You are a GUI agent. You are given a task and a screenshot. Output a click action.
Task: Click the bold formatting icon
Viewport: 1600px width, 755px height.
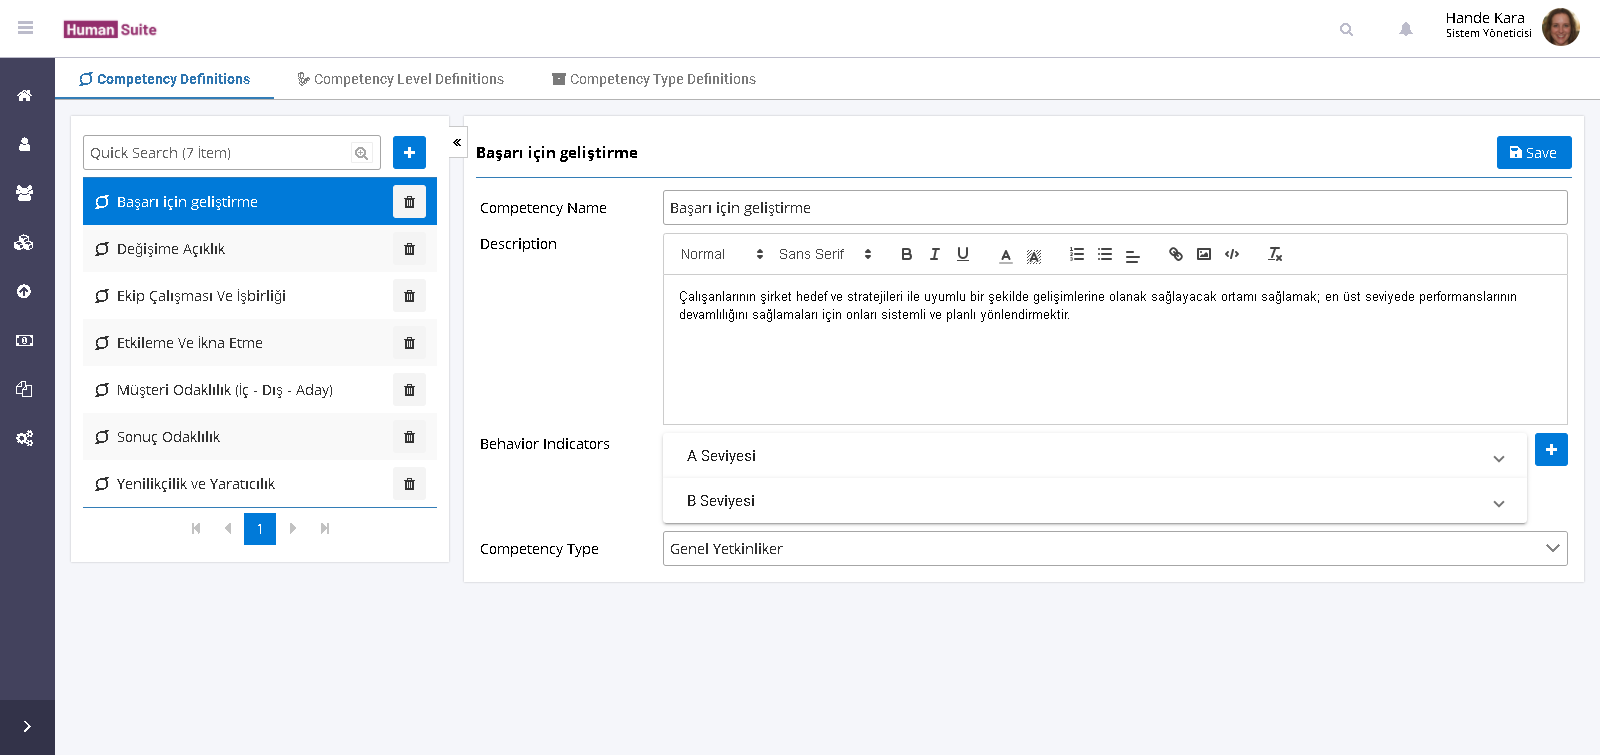click(906, 254)
